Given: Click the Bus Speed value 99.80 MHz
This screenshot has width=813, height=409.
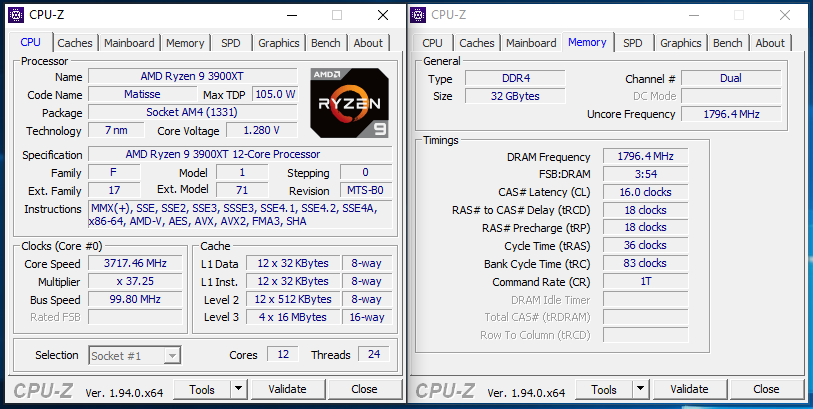Looking at the screenshot, I should (x=135, y=299).
